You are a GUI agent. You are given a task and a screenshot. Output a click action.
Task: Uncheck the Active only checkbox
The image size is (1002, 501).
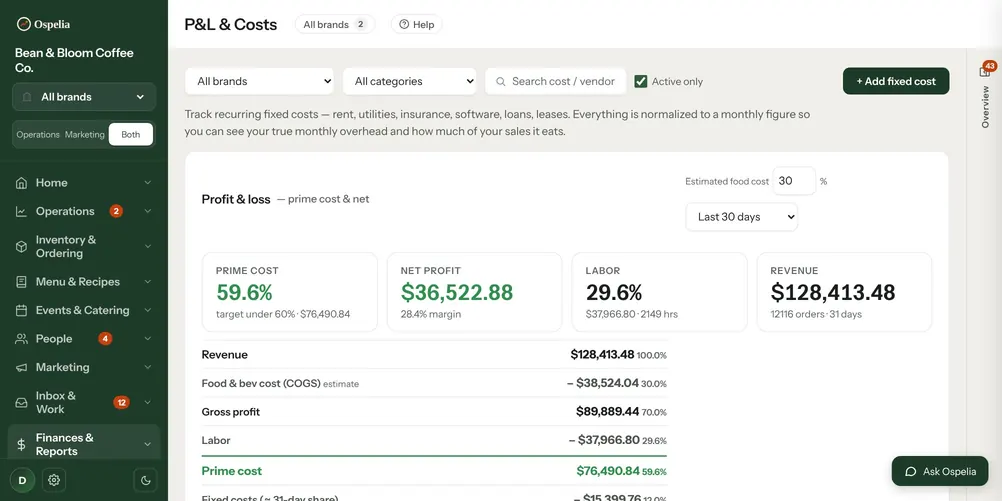point(640,81)
